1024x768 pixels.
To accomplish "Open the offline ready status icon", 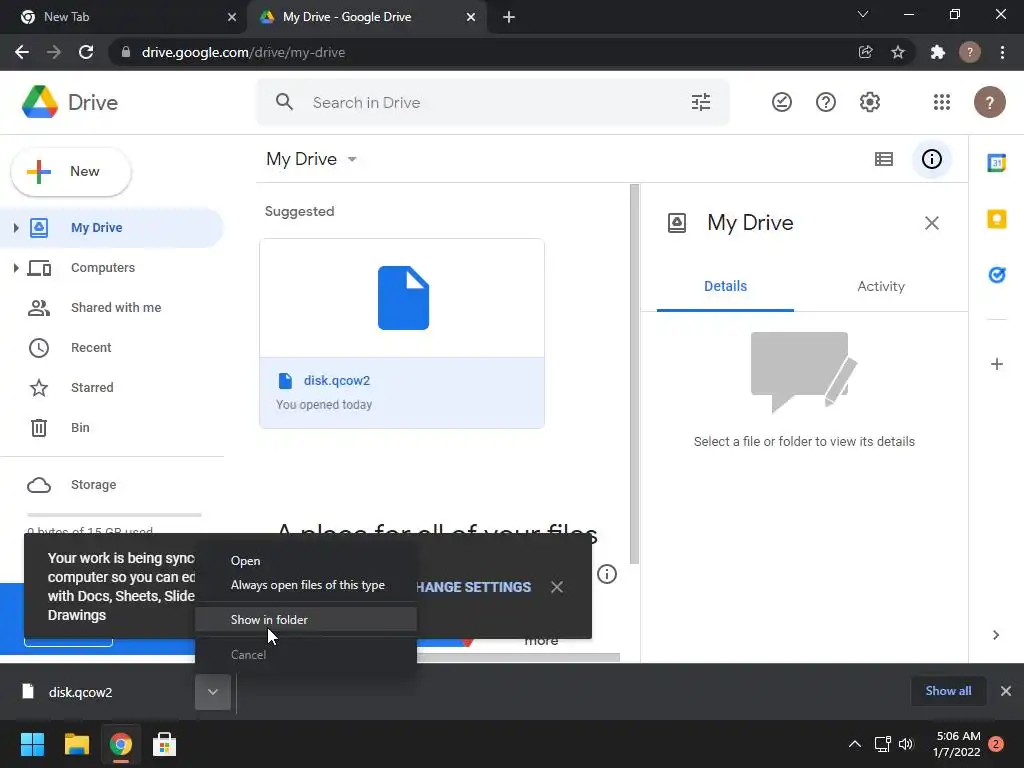I will coord(781,102).
